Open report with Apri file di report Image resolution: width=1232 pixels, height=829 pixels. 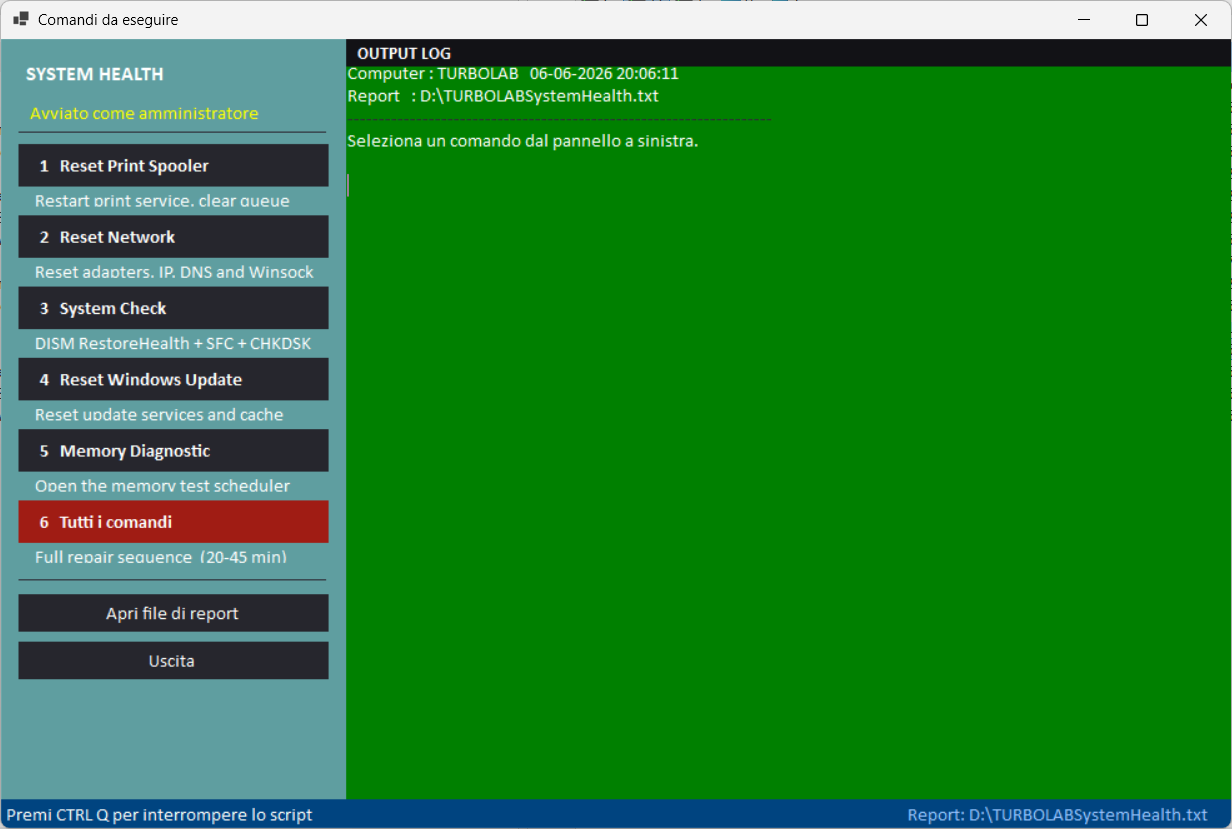(x=173, y=613)
